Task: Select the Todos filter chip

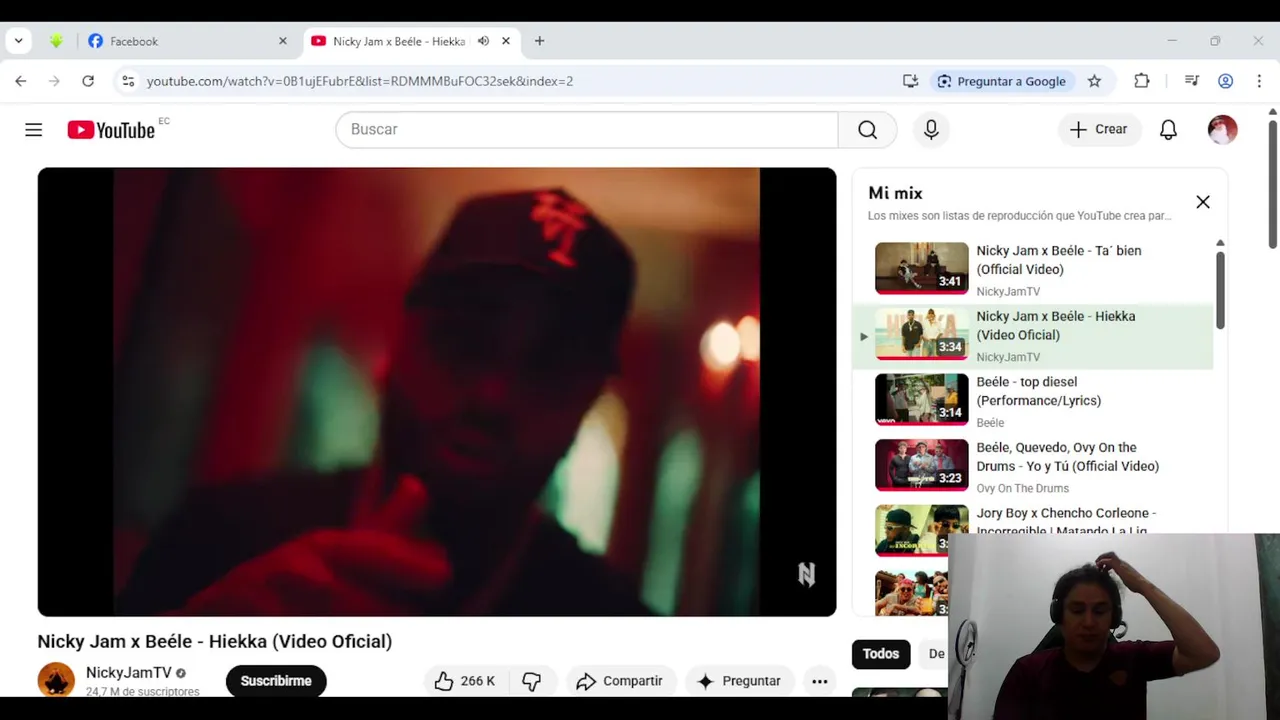Action: pos(881,654)
